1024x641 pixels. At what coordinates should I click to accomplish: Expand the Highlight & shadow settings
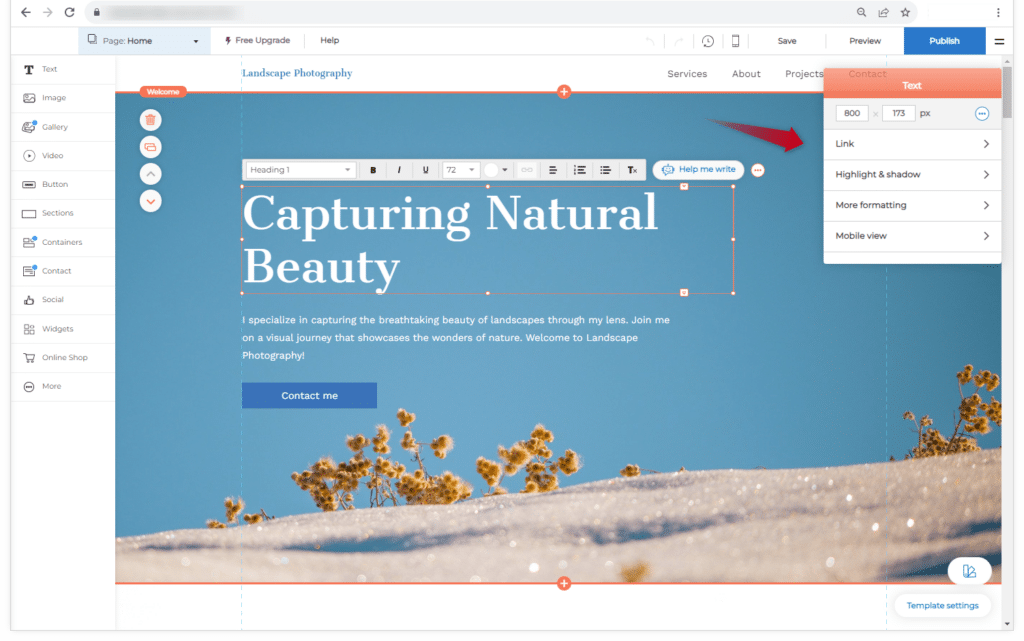[912, 175]
